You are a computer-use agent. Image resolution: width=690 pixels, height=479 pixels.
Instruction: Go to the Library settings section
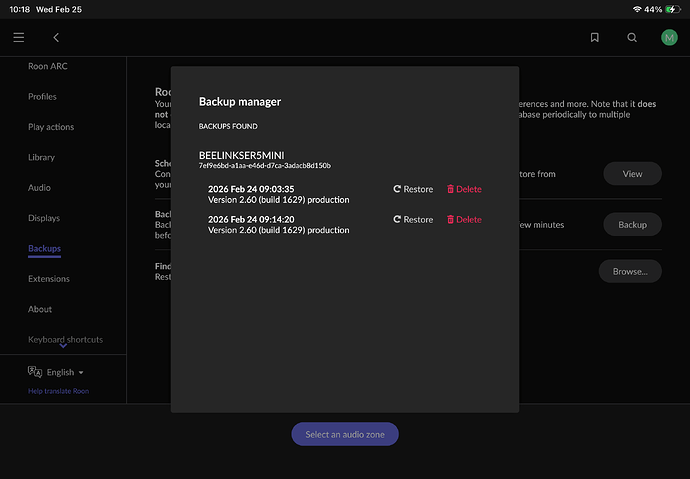pos(41,158)
